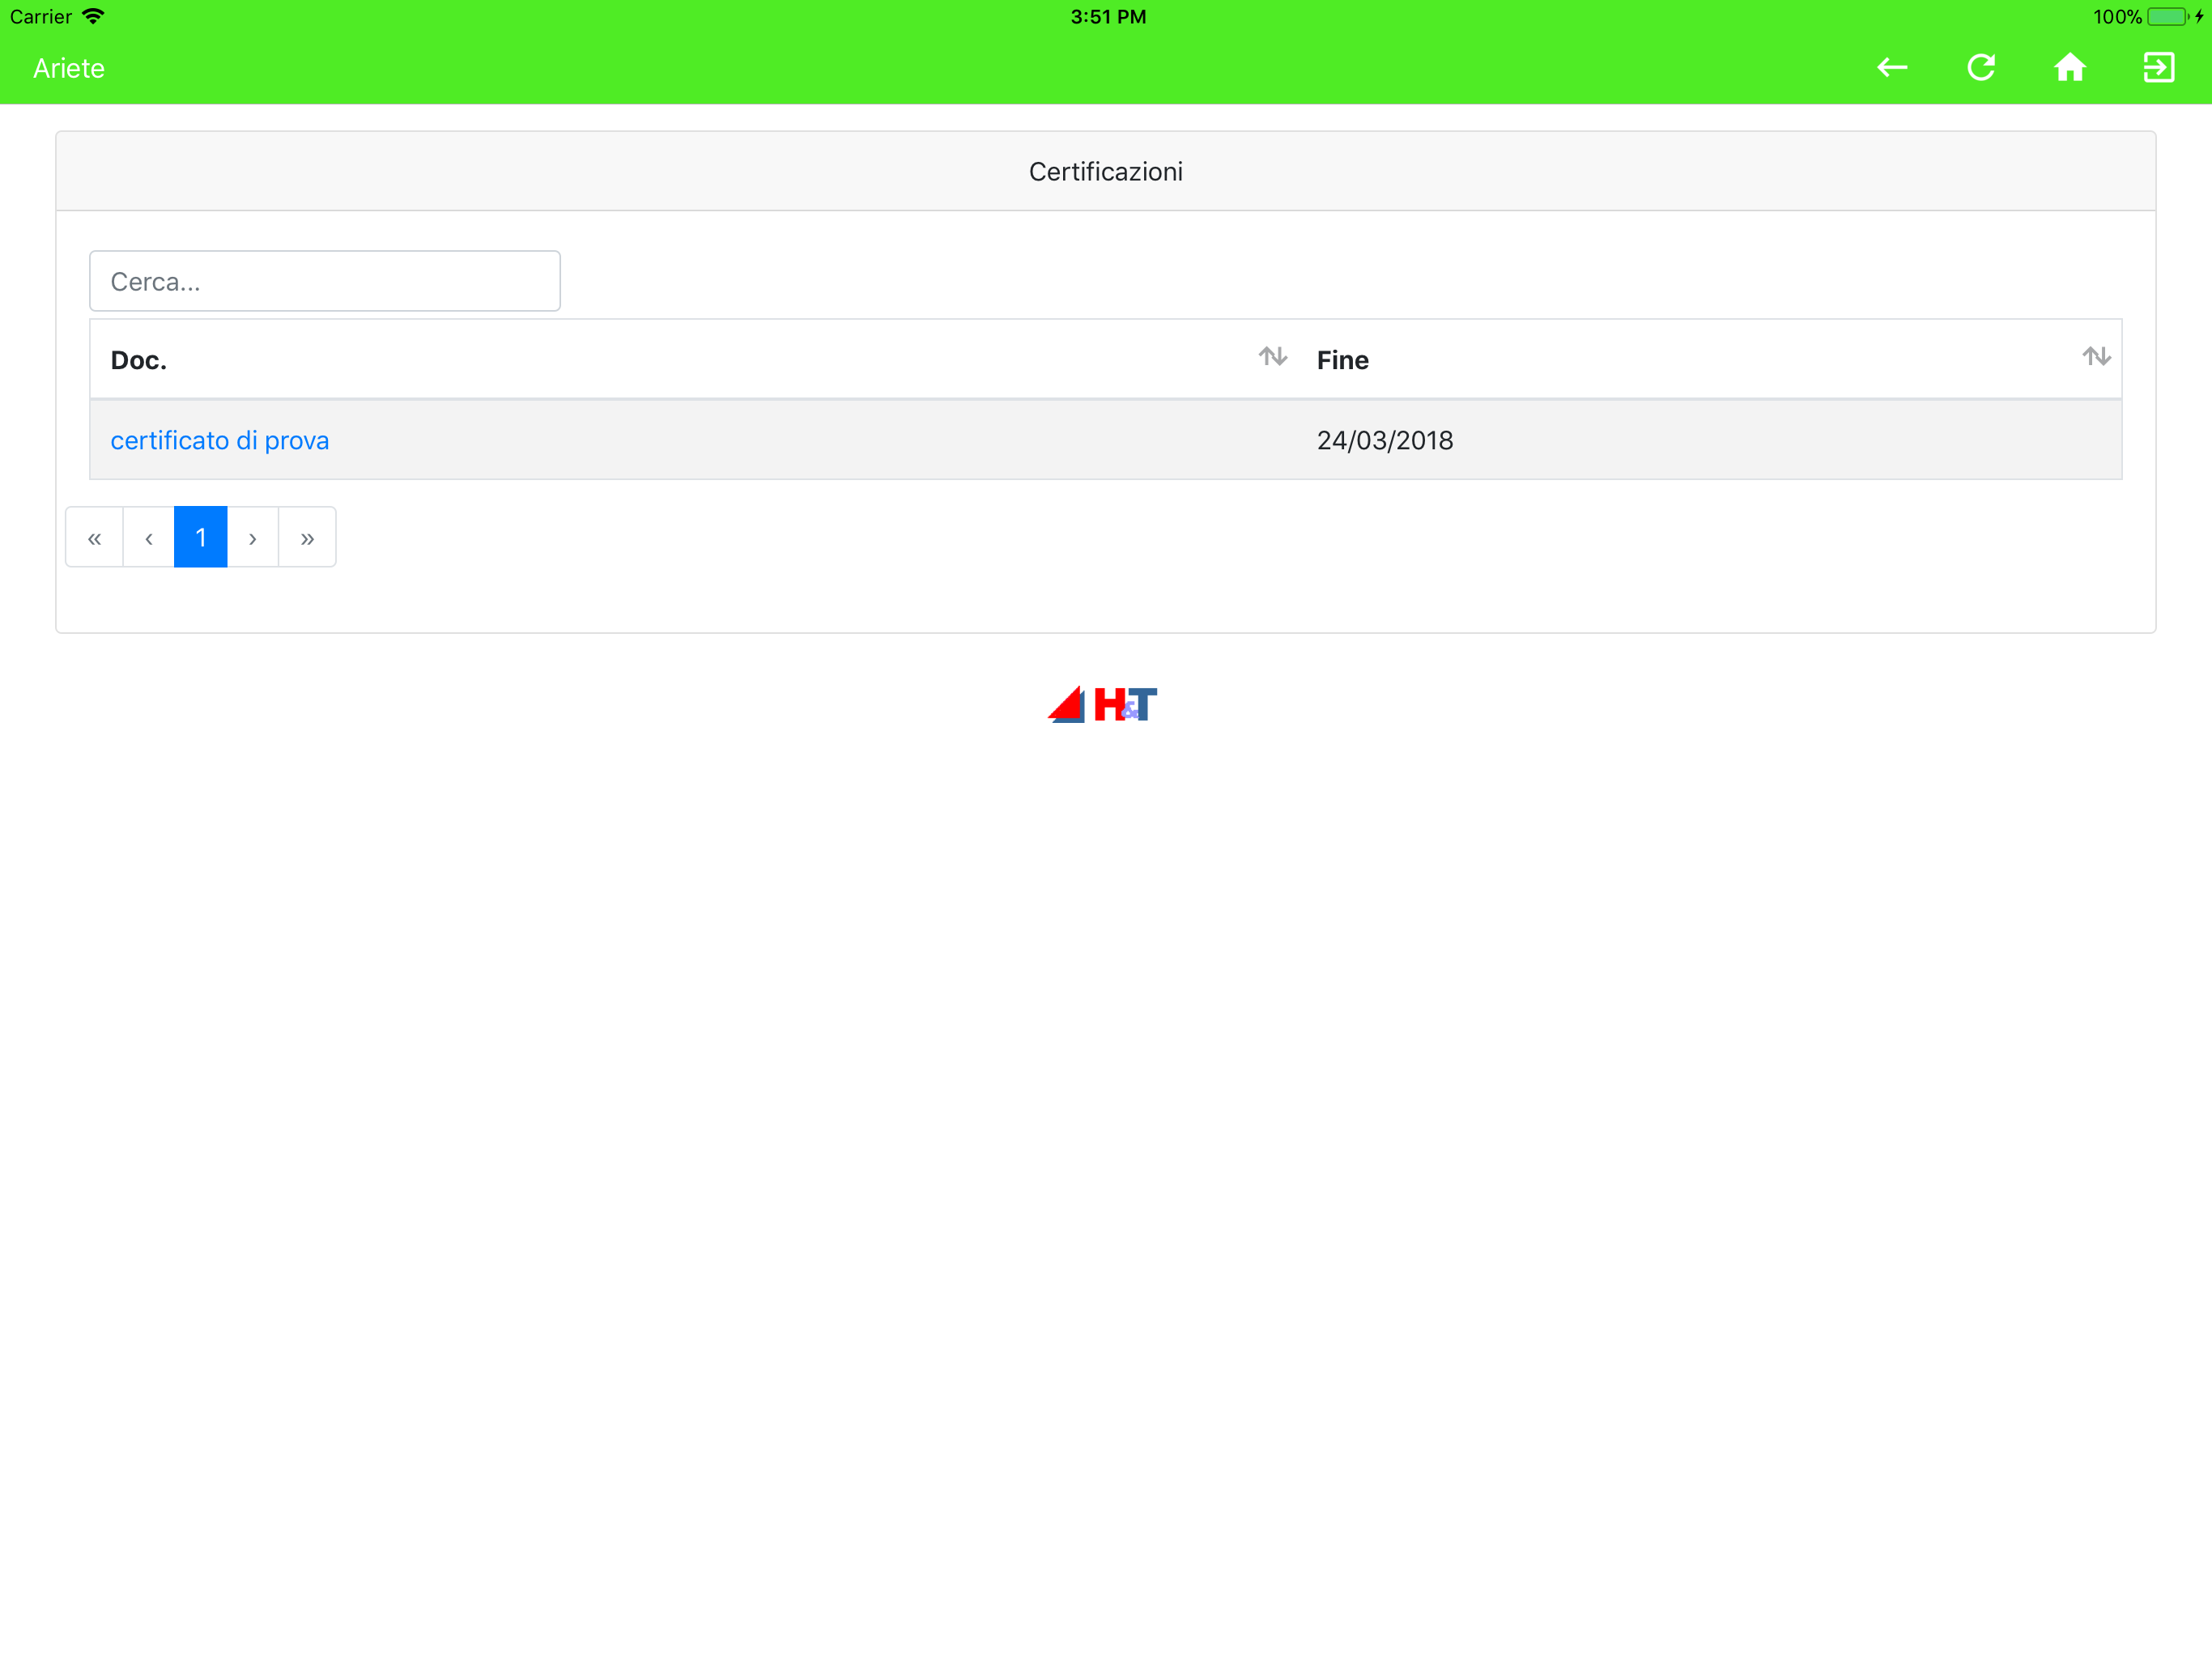Click in the Cerca search field
The height and width of the screenshot is (1658, 2212).
[324, 282]
